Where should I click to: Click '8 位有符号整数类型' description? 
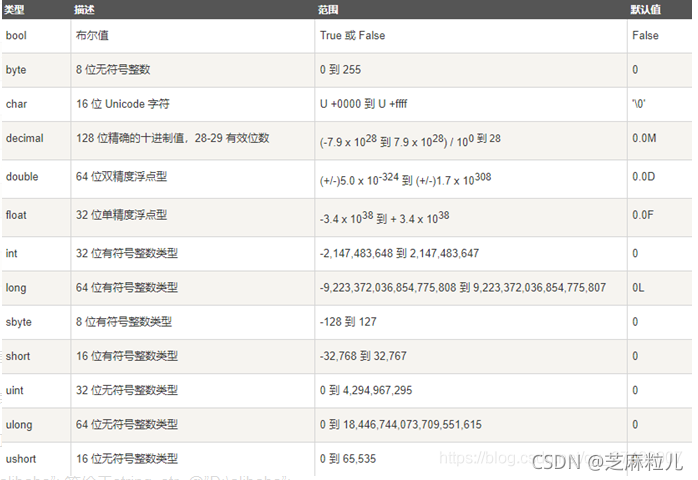point(124,322)
